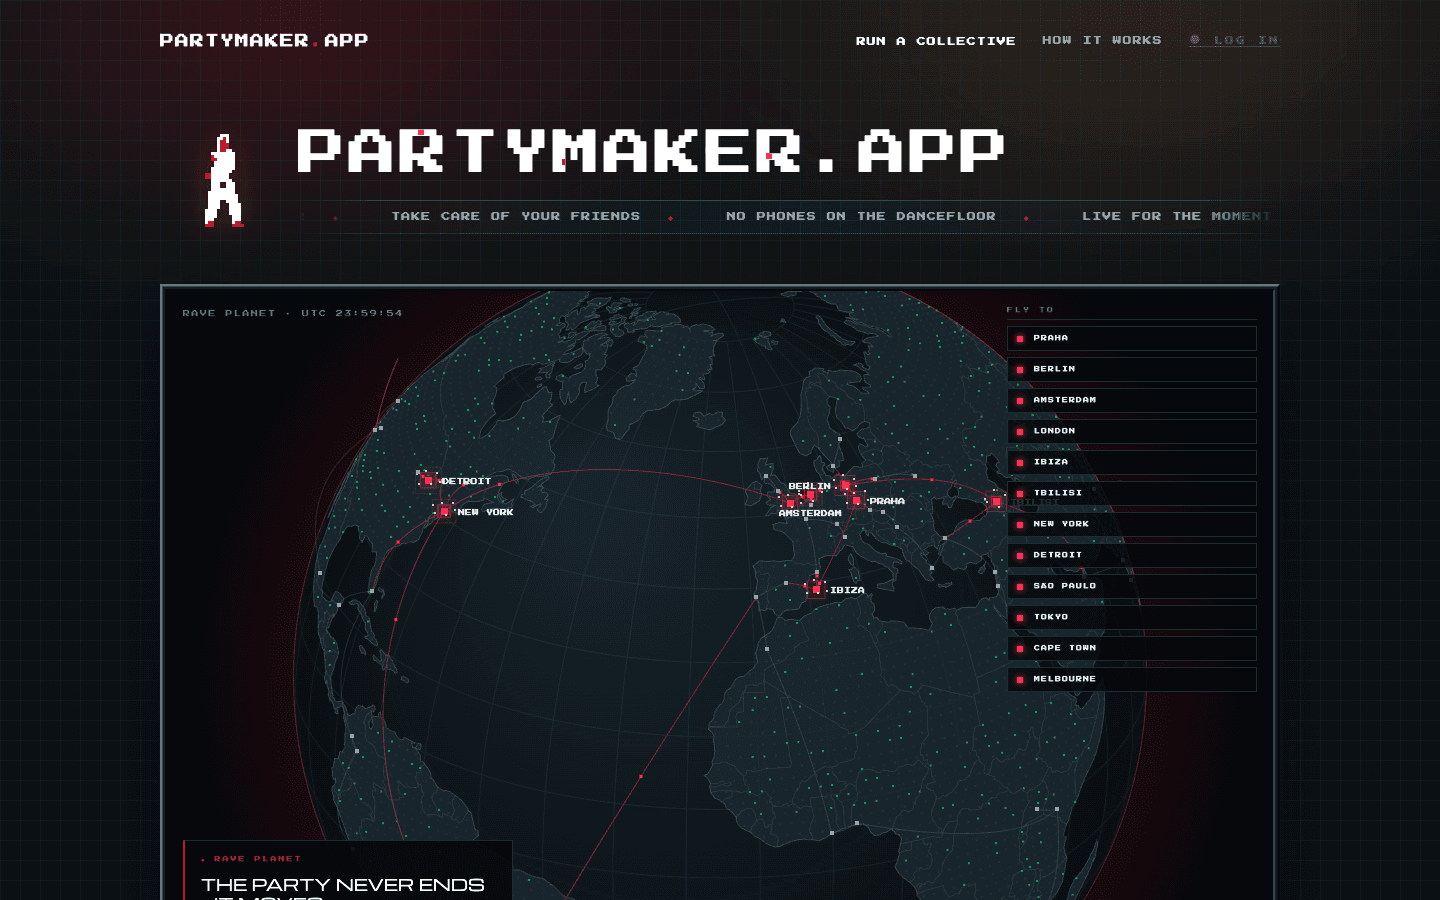Select Sao Paulo destination

click(1132, 586)
